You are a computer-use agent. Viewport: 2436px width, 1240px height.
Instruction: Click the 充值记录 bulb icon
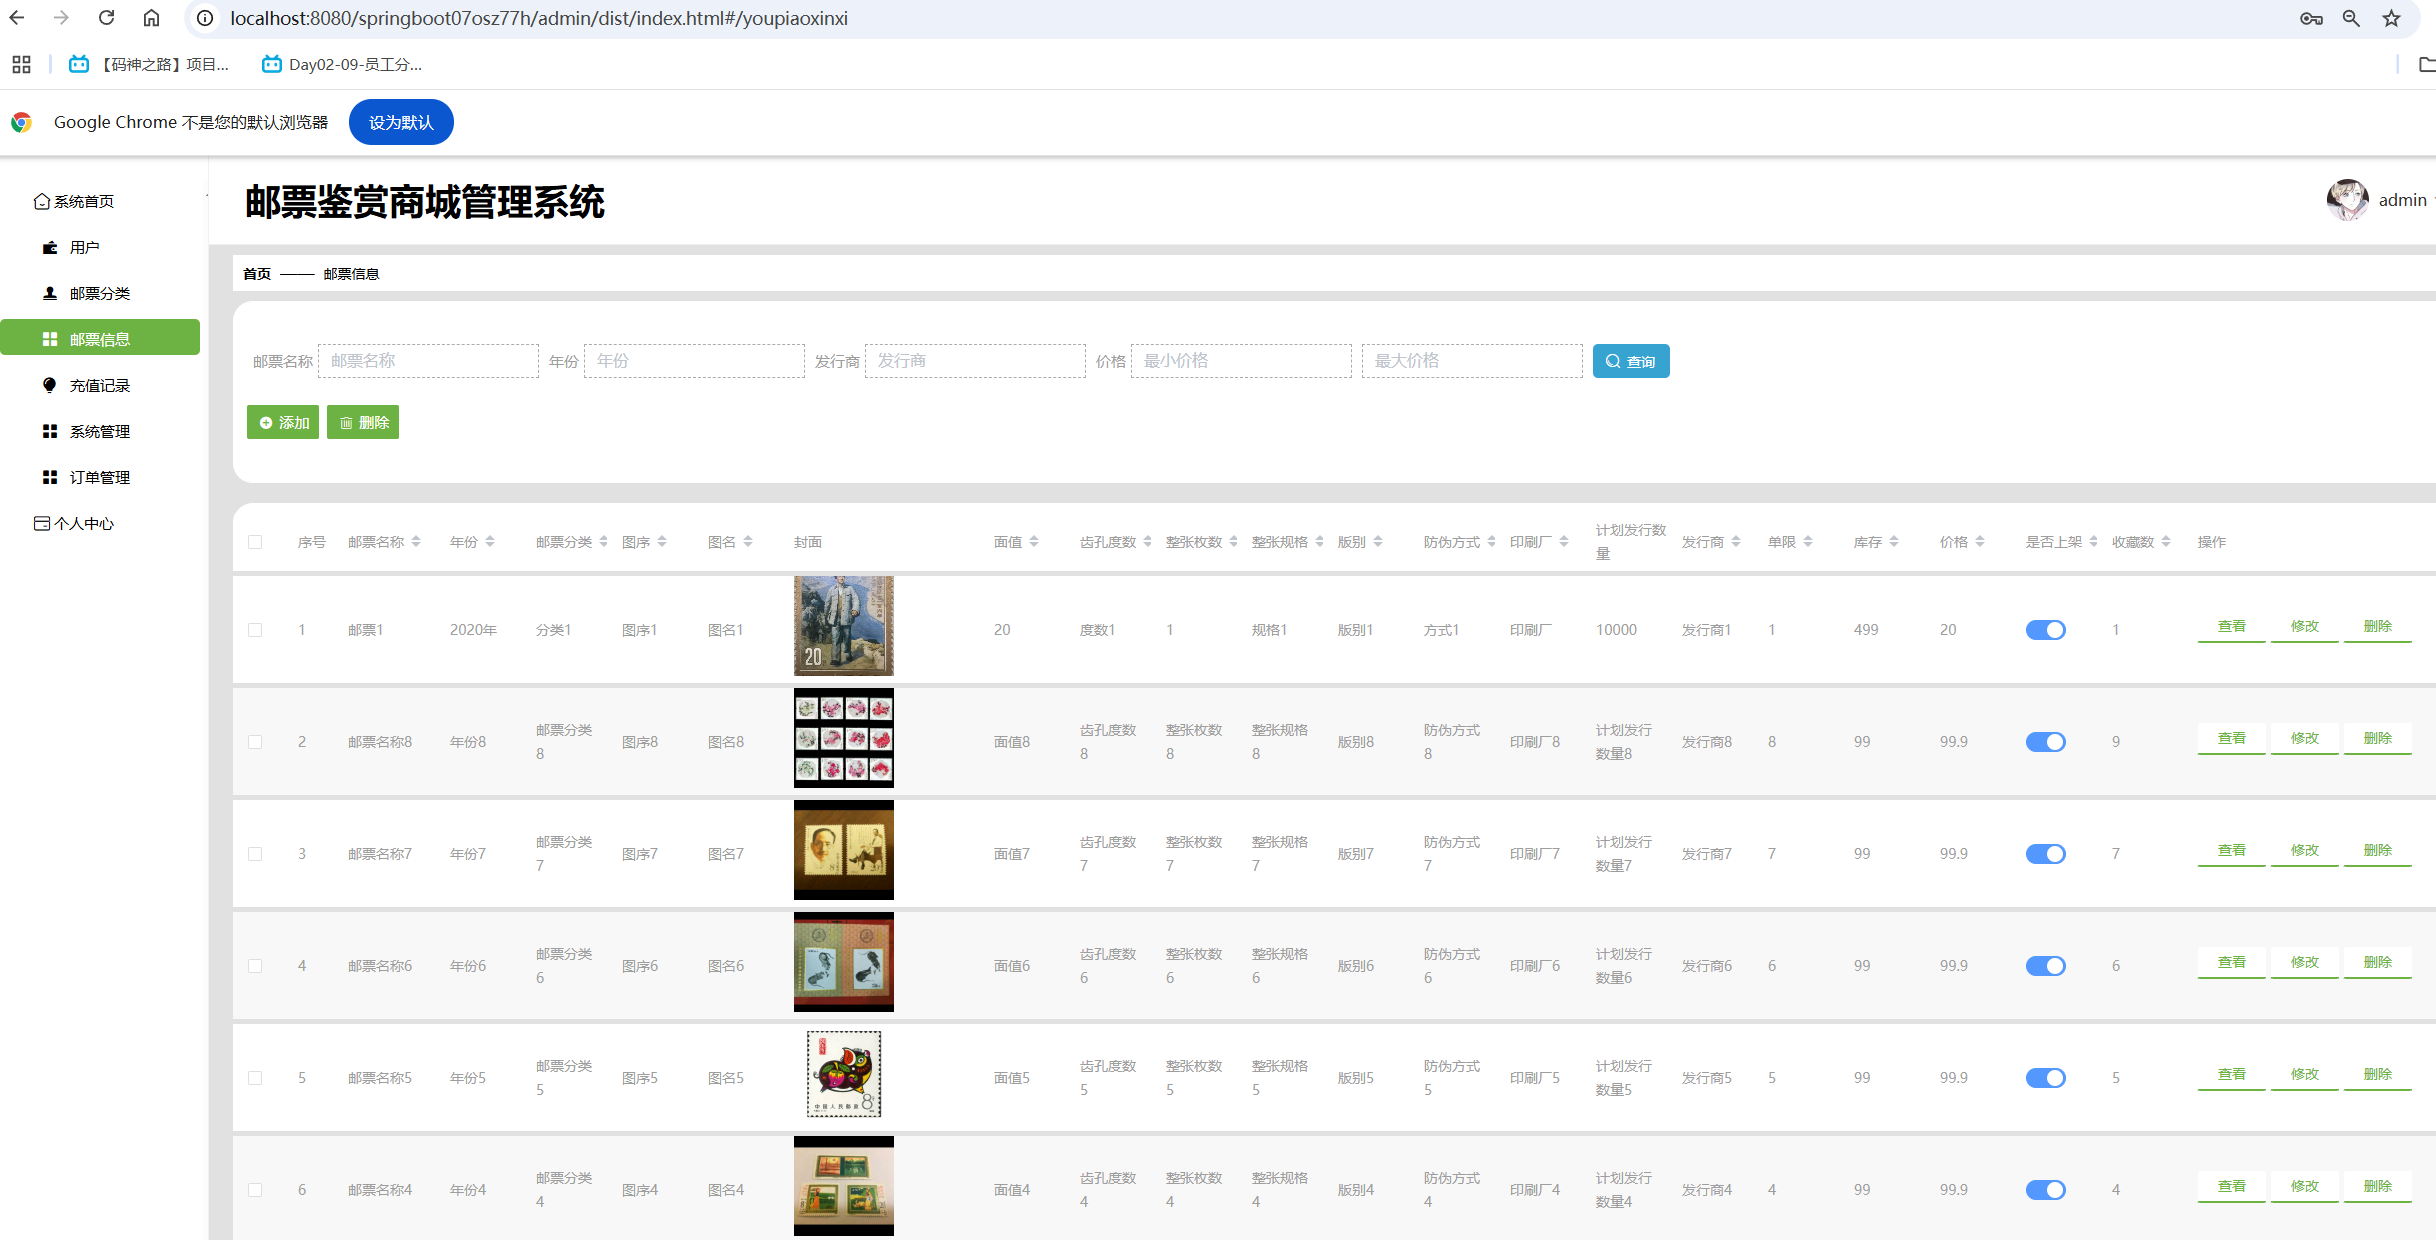[x=50, y=386]
